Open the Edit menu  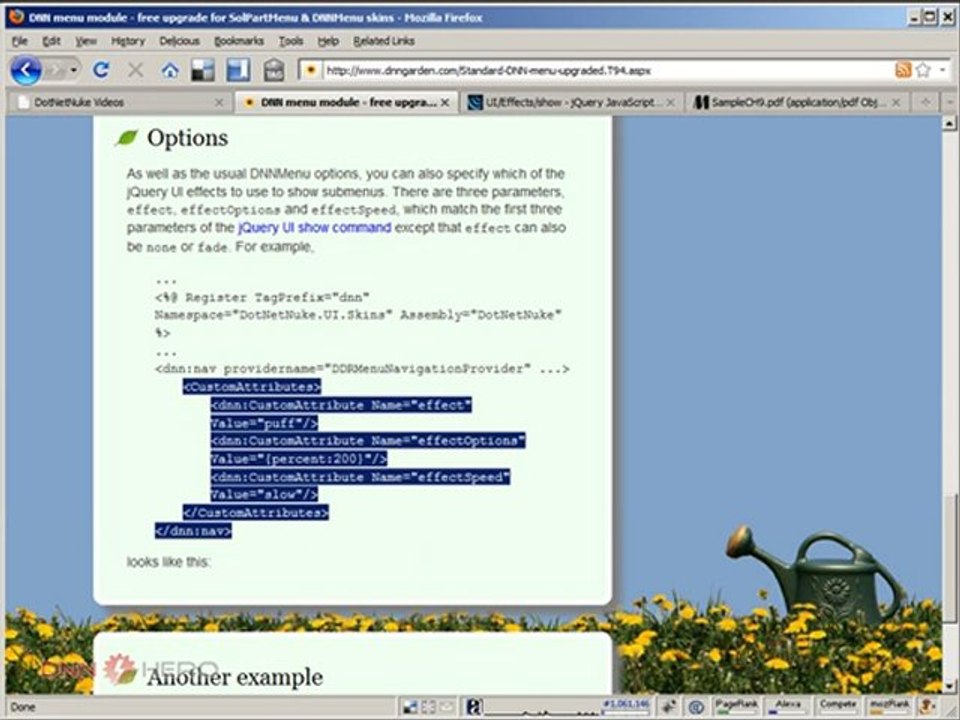(51, 41)
